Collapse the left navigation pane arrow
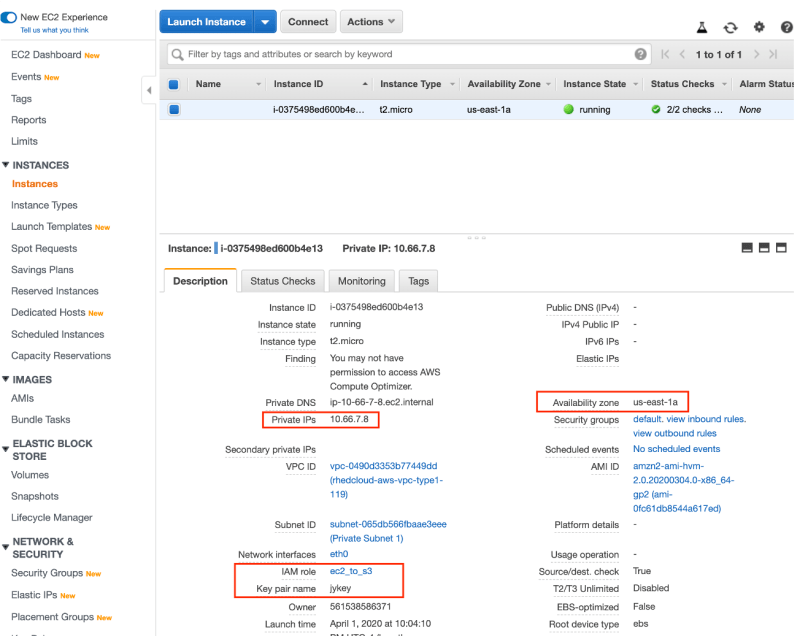Image resolution: width=800 pixels, height=636 pixels. (x=148, y=90)
